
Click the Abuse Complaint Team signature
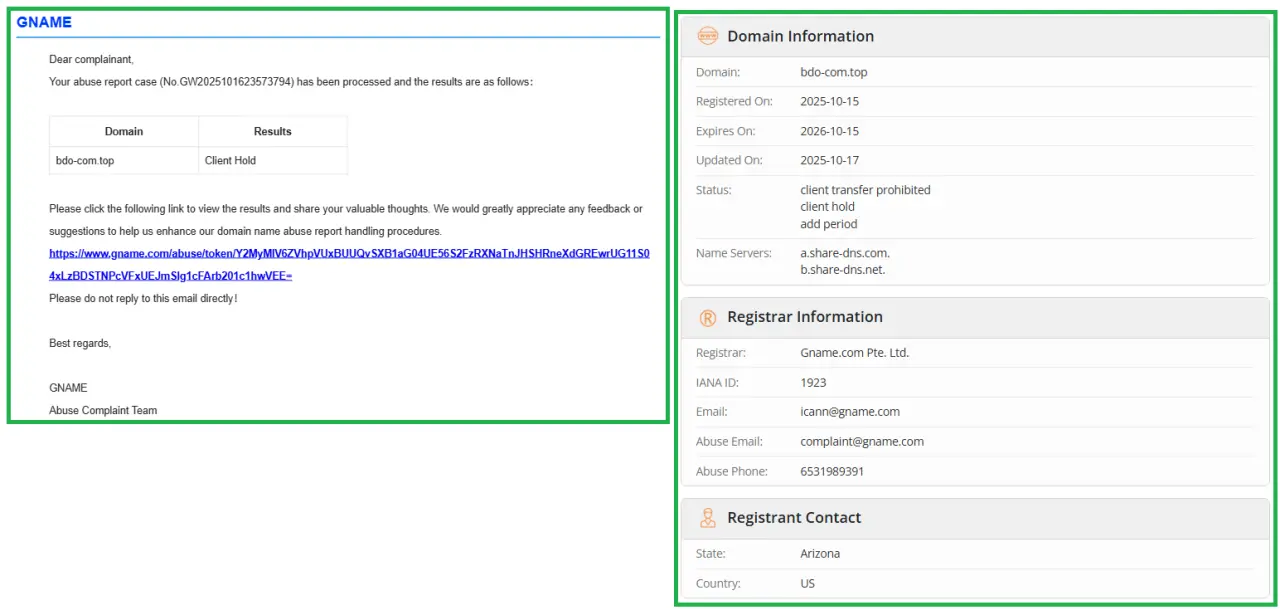point(103,410)
